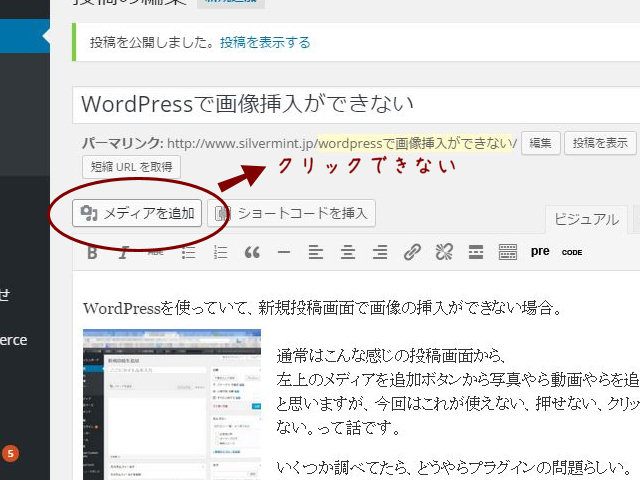Align text right

[380, 253]
